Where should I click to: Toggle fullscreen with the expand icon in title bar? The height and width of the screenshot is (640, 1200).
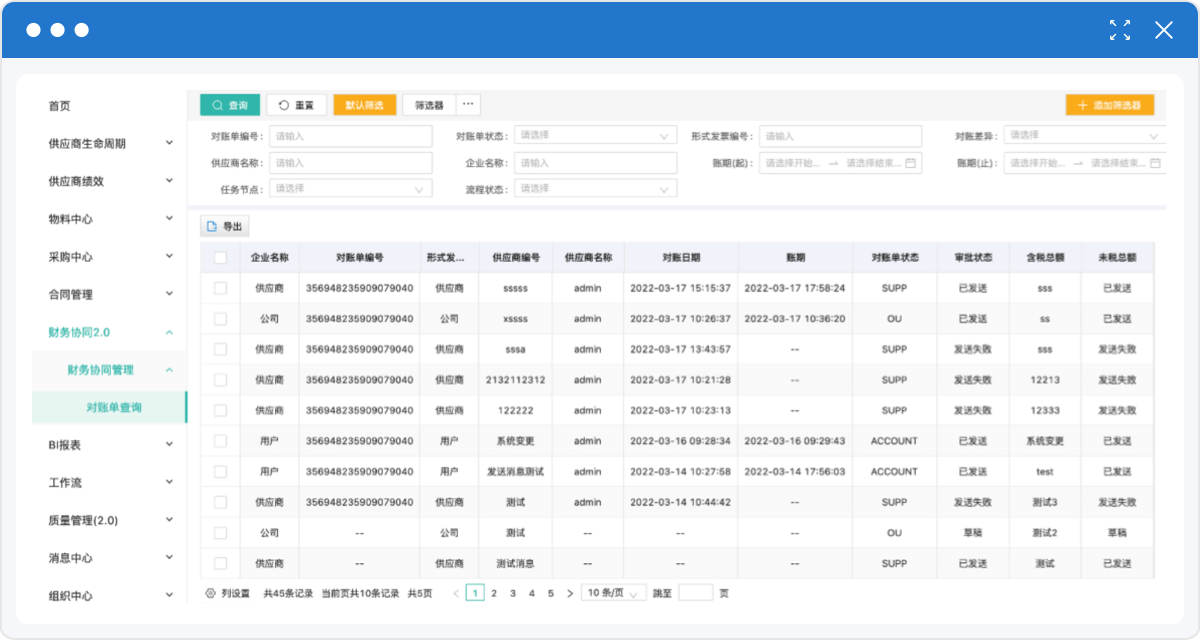click(1120, 30)
